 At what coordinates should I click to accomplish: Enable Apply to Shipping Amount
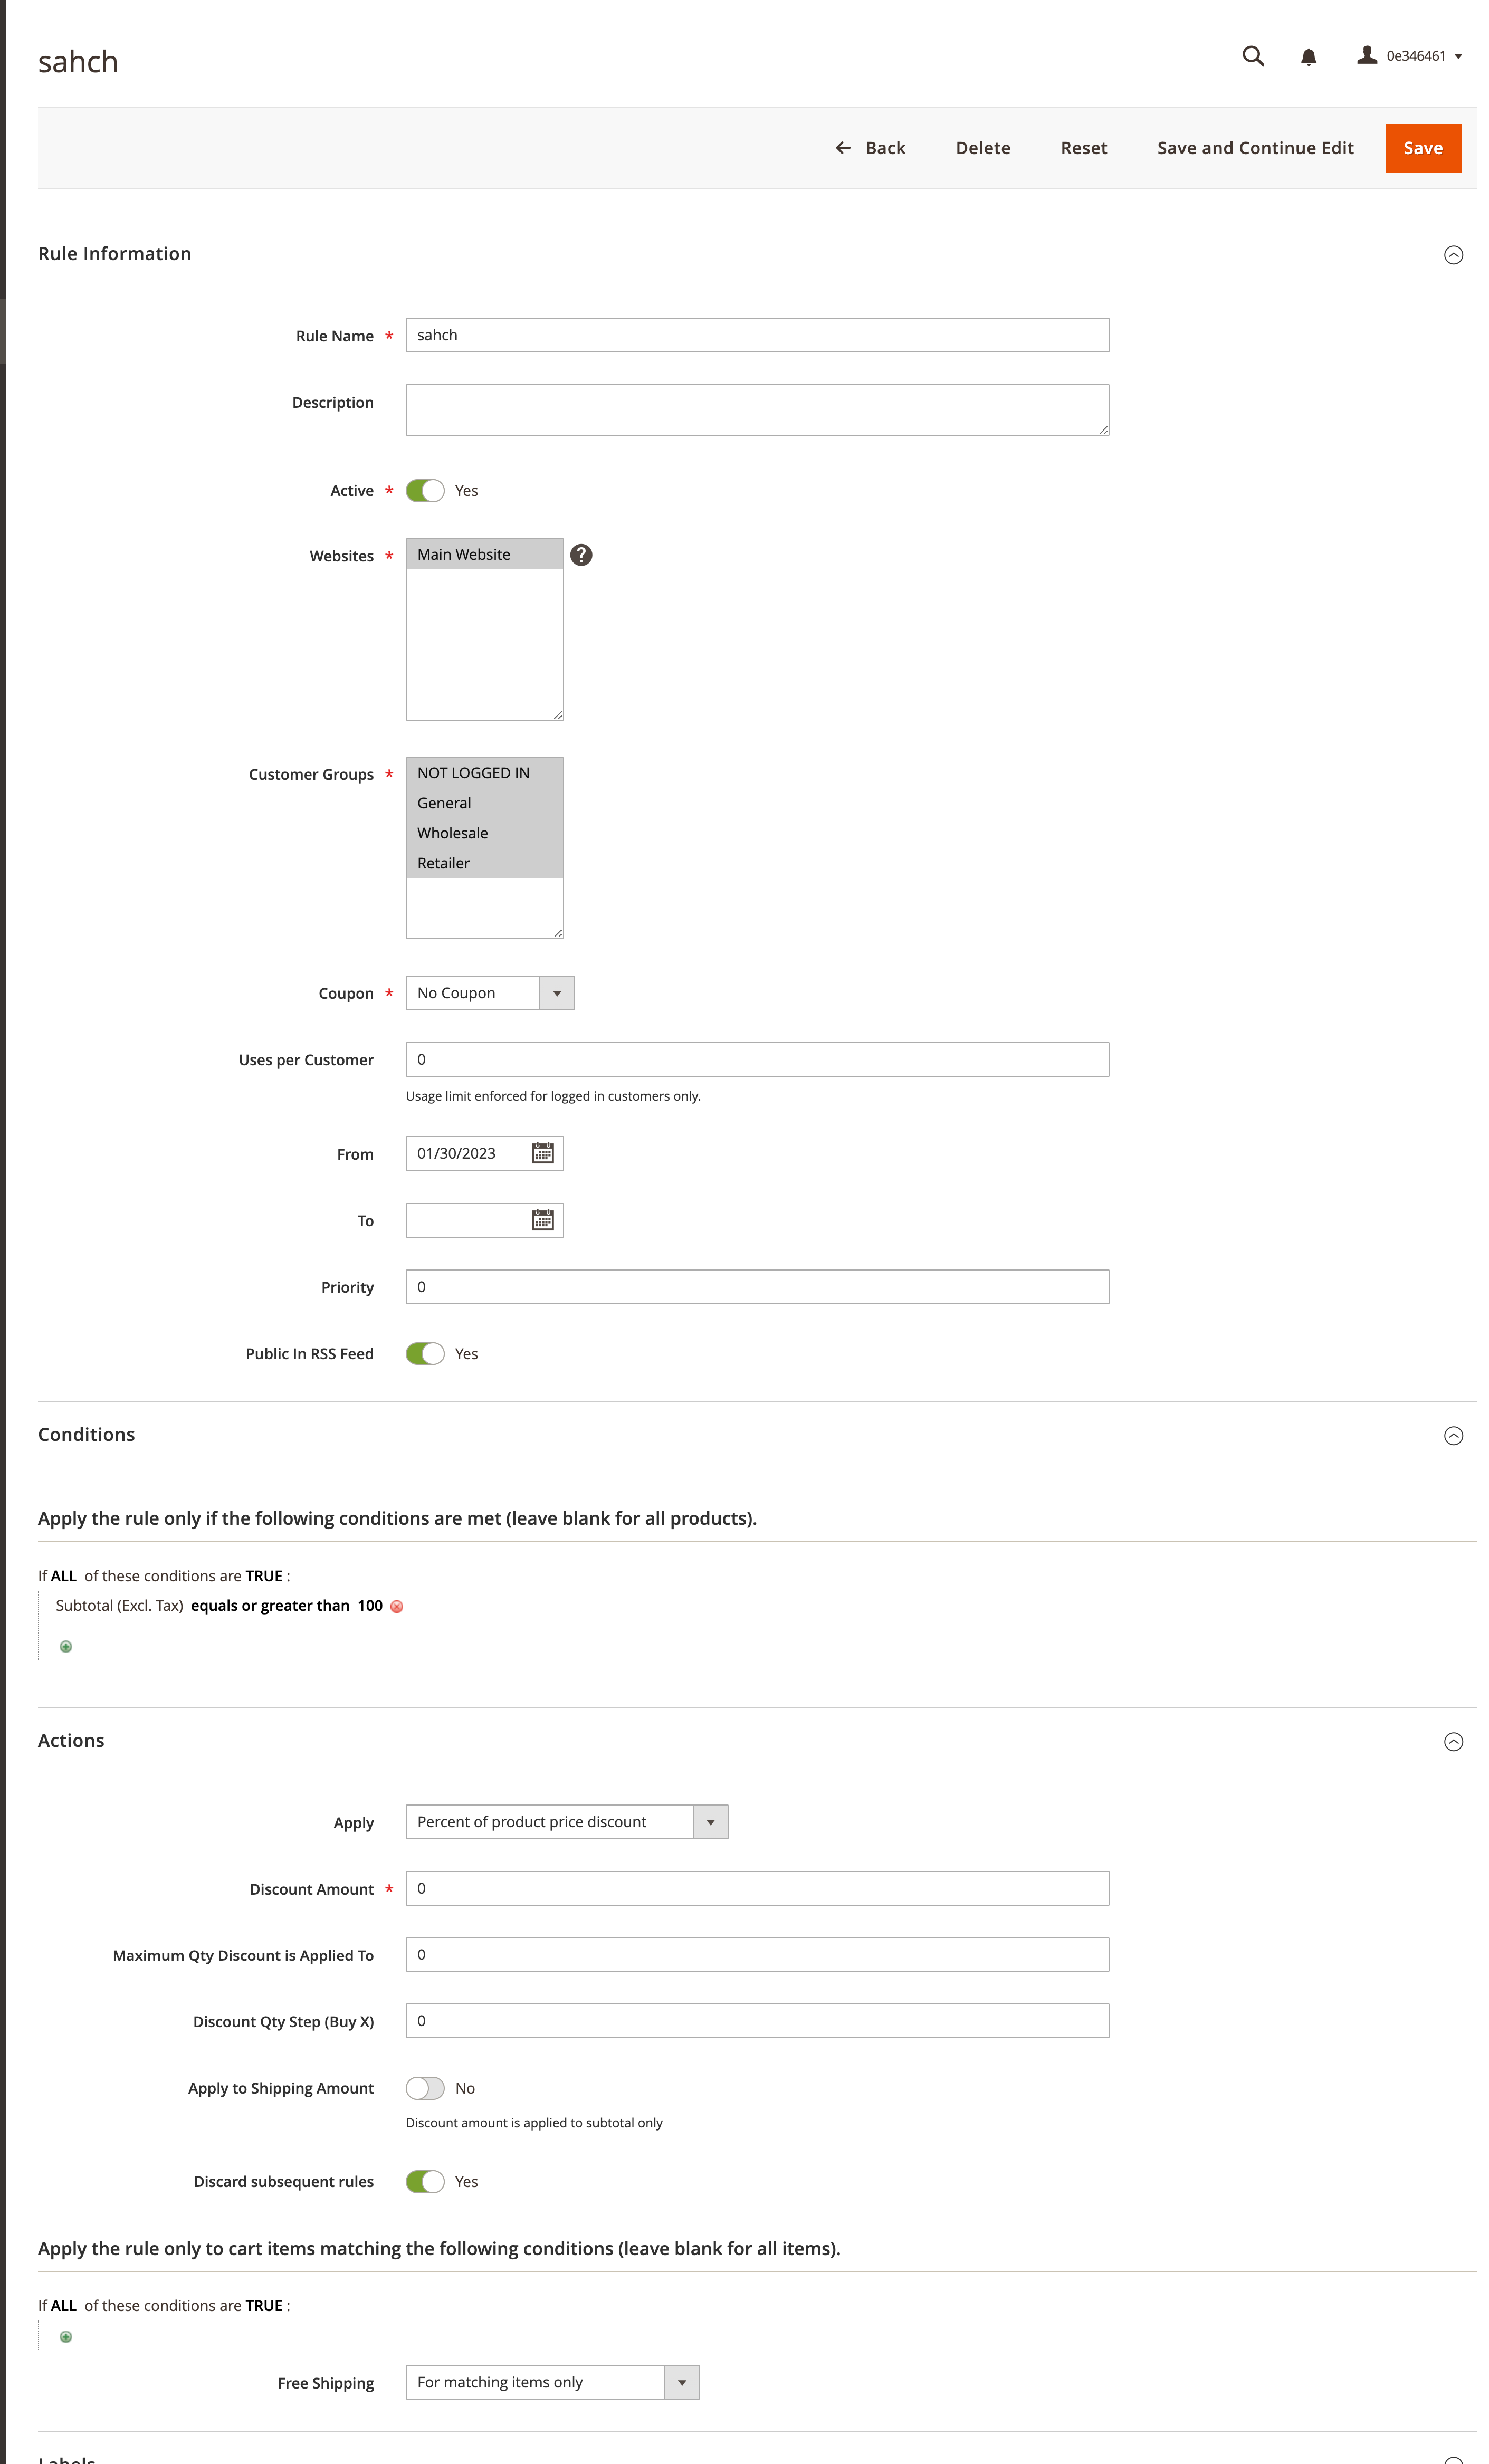tap(424, 2088)
